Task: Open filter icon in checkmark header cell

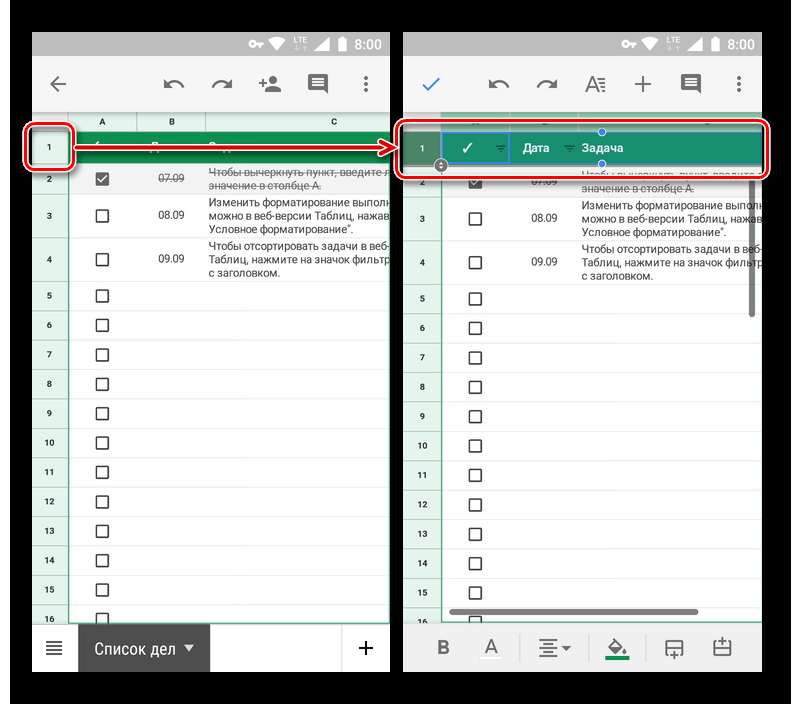Action: coord(500,148)
